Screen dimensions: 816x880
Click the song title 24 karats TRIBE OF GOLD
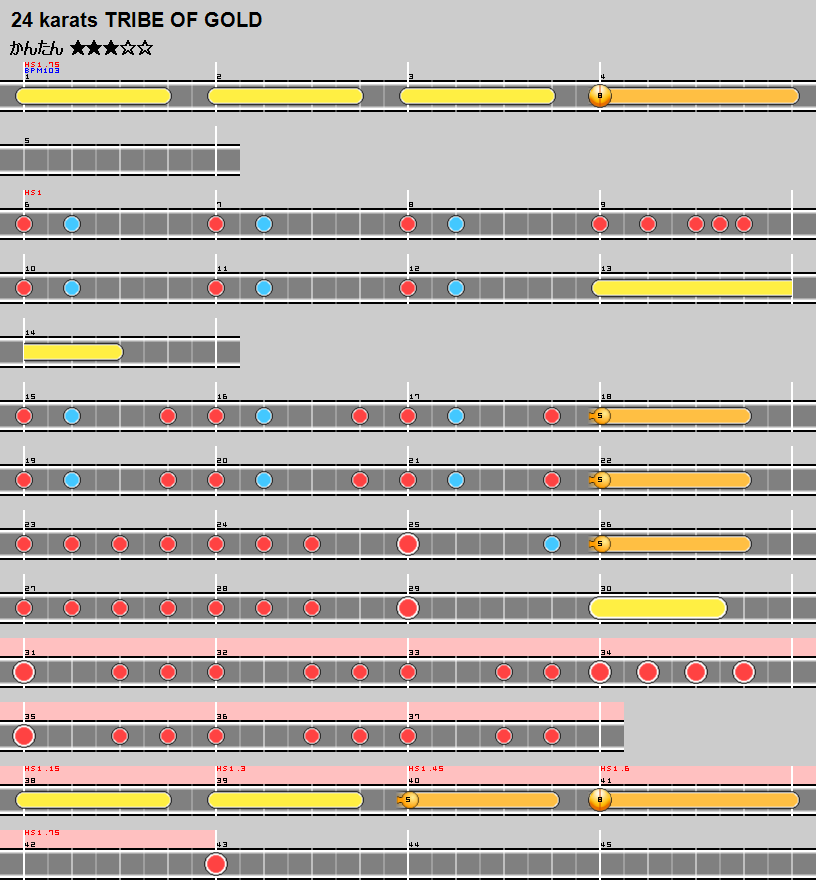point(136,20)
